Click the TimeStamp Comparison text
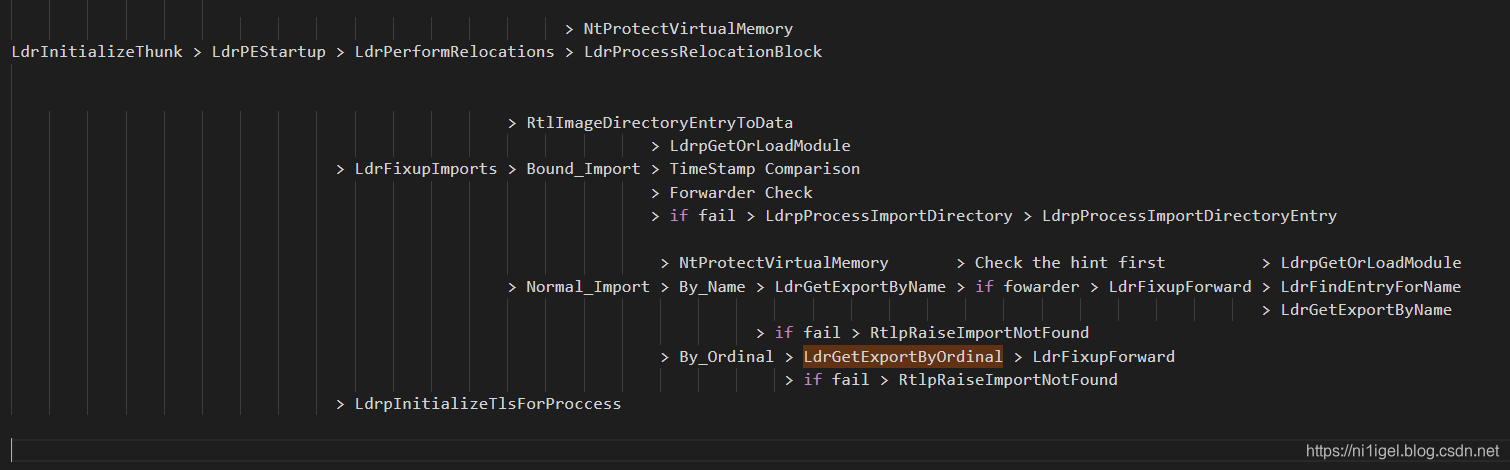The width and height of the screenshot is (1510, 470). pyautogui.click(x=765, y=169)
